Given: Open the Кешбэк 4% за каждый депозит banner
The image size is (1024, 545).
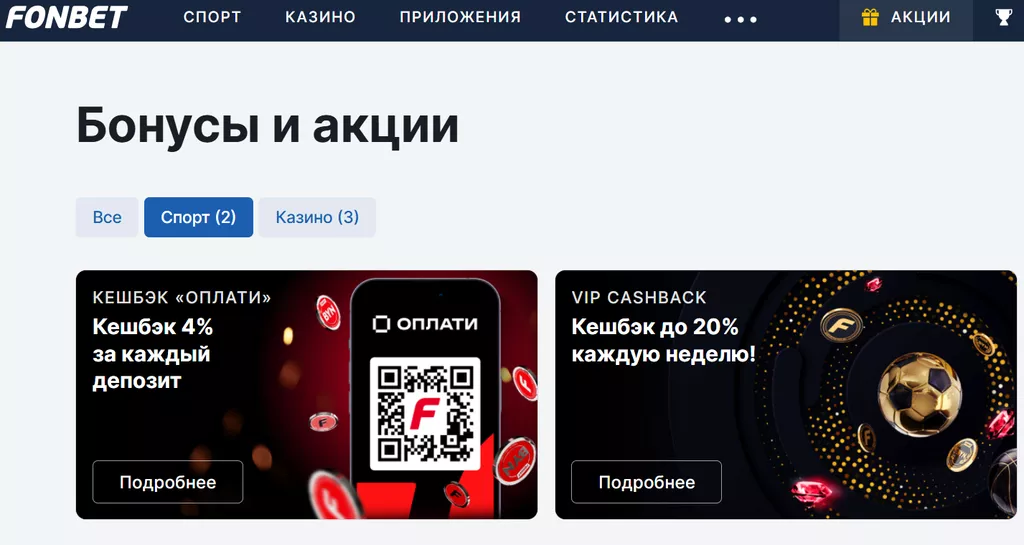Looking at the screenshot, I should pos(307,395).
